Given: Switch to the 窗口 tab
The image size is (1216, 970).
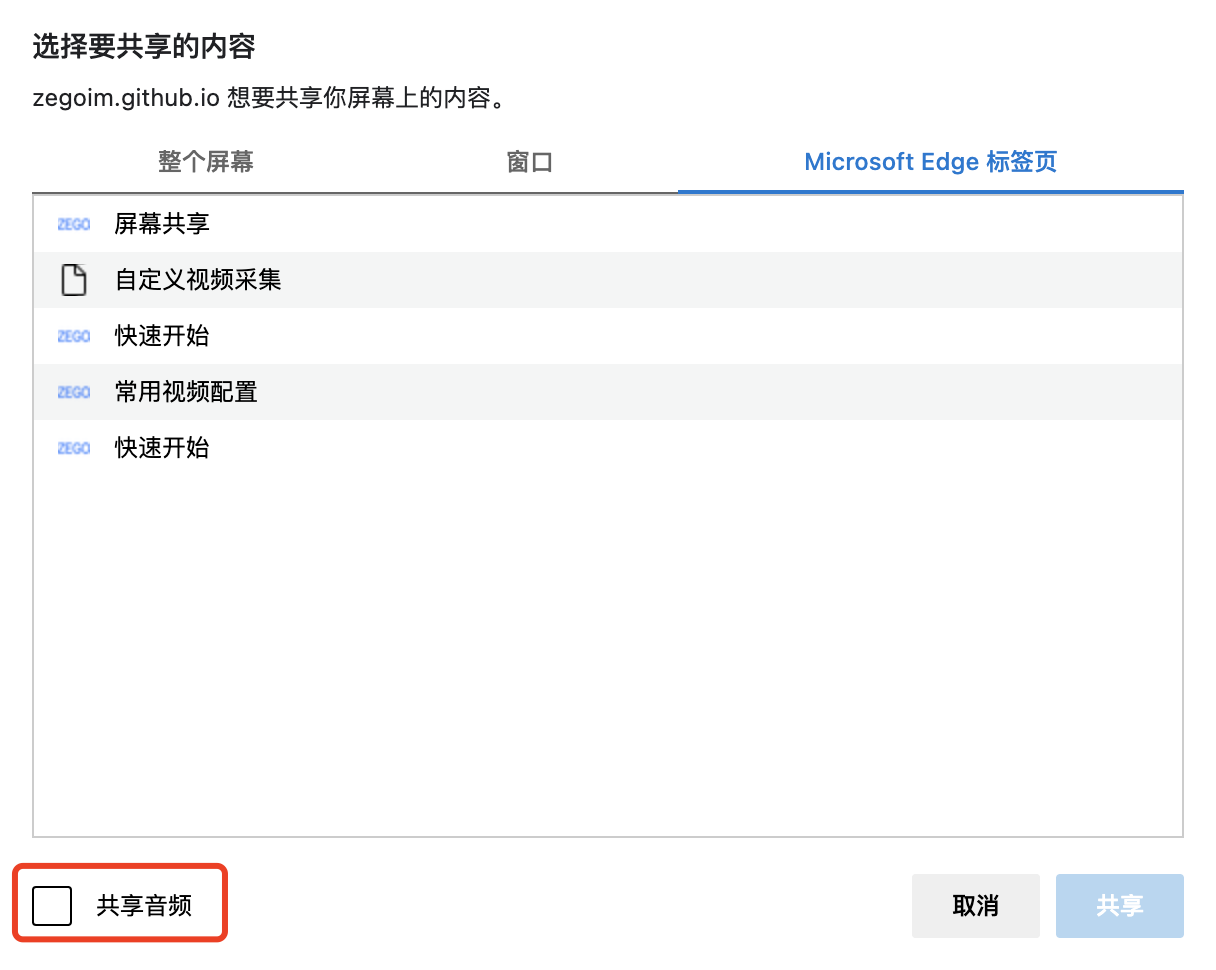Looking at the screenshot, I should click(529, 161).
